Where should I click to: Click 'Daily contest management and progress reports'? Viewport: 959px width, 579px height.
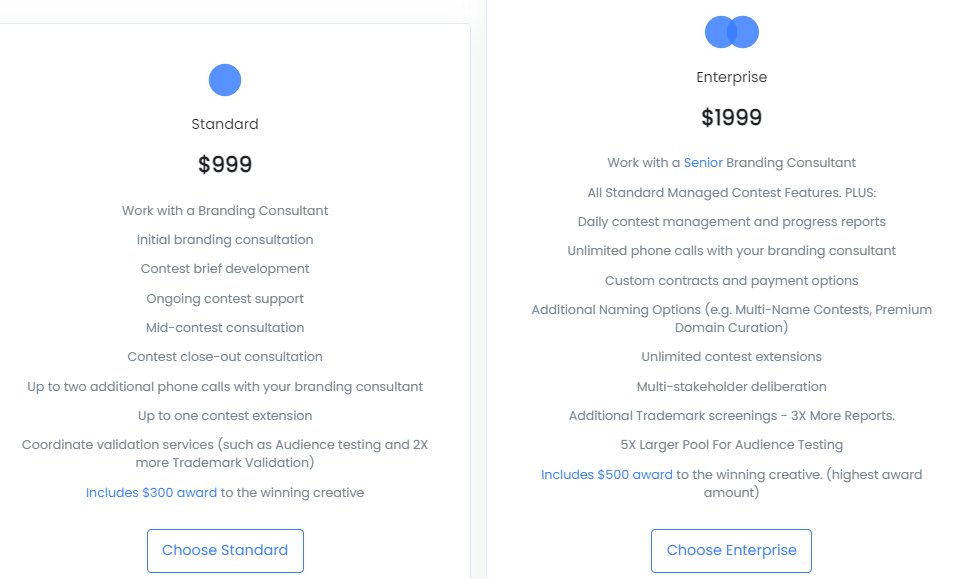coord(731,222)
